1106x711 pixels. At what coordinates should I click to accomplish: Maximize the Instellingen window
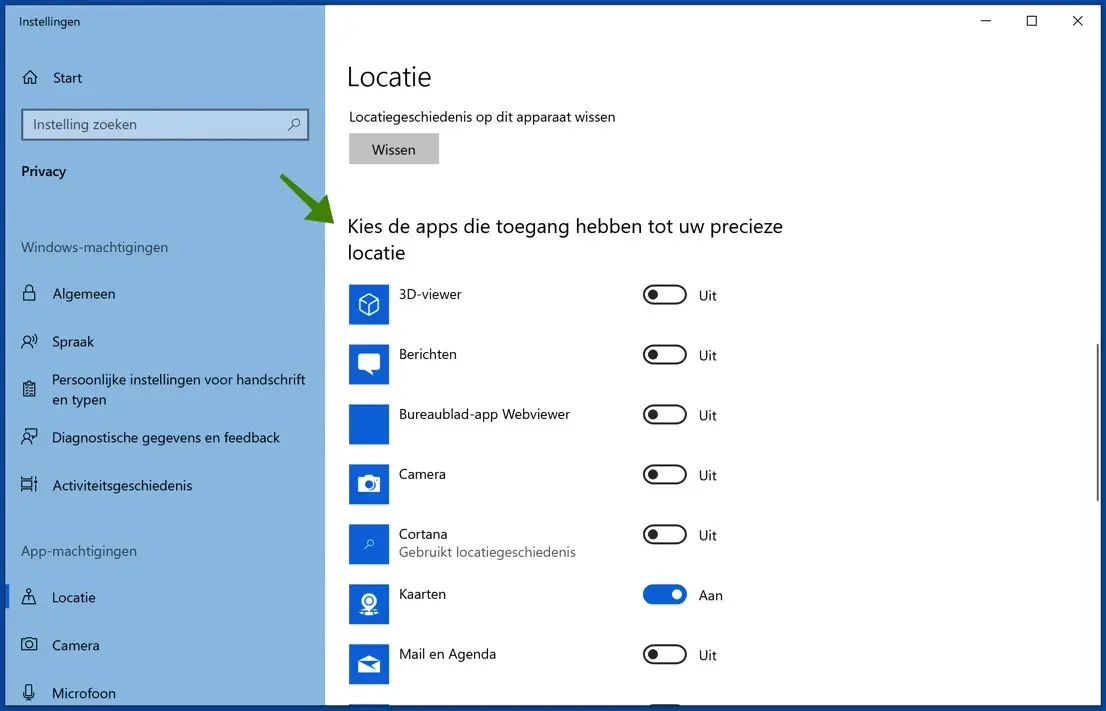tap(1032, 21)
